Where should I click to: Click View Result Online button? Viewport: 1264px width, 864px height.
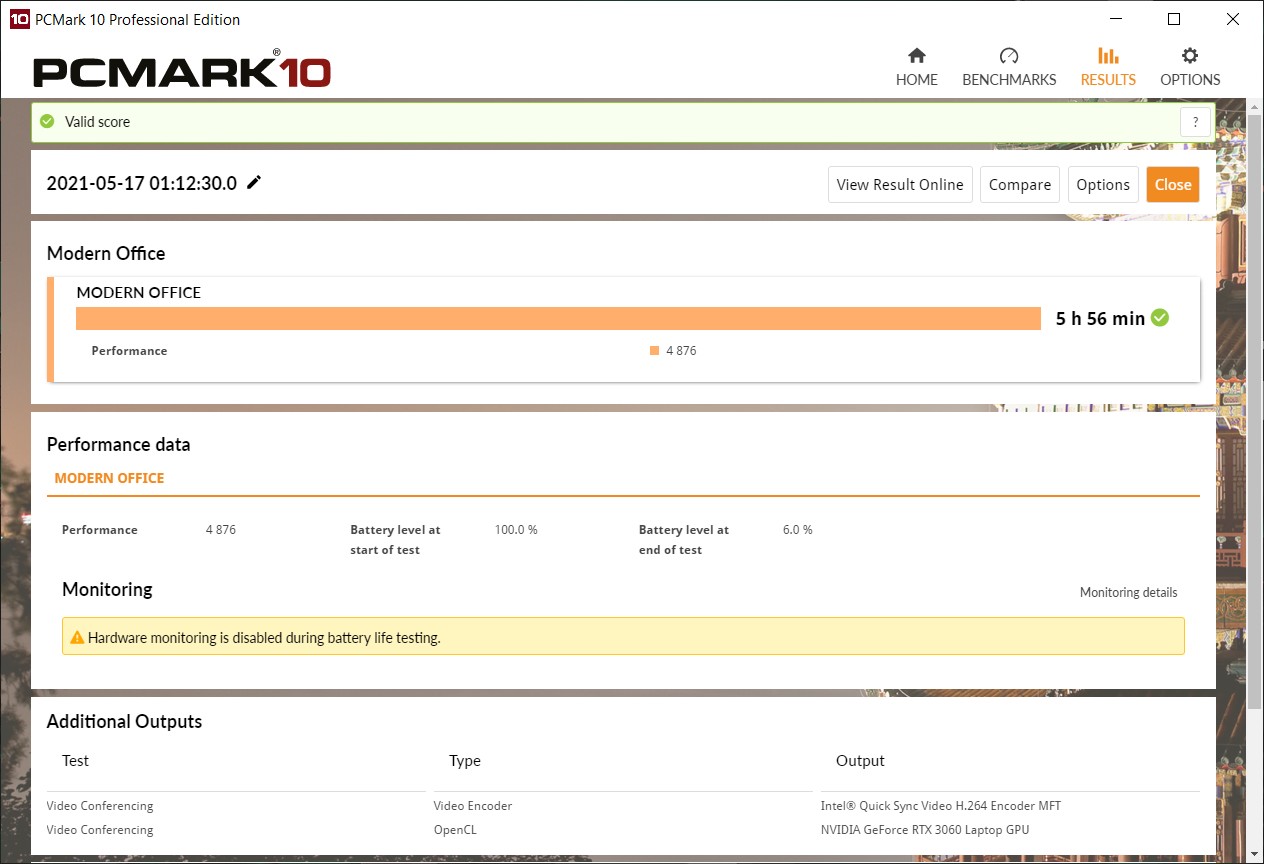(899, 185)
